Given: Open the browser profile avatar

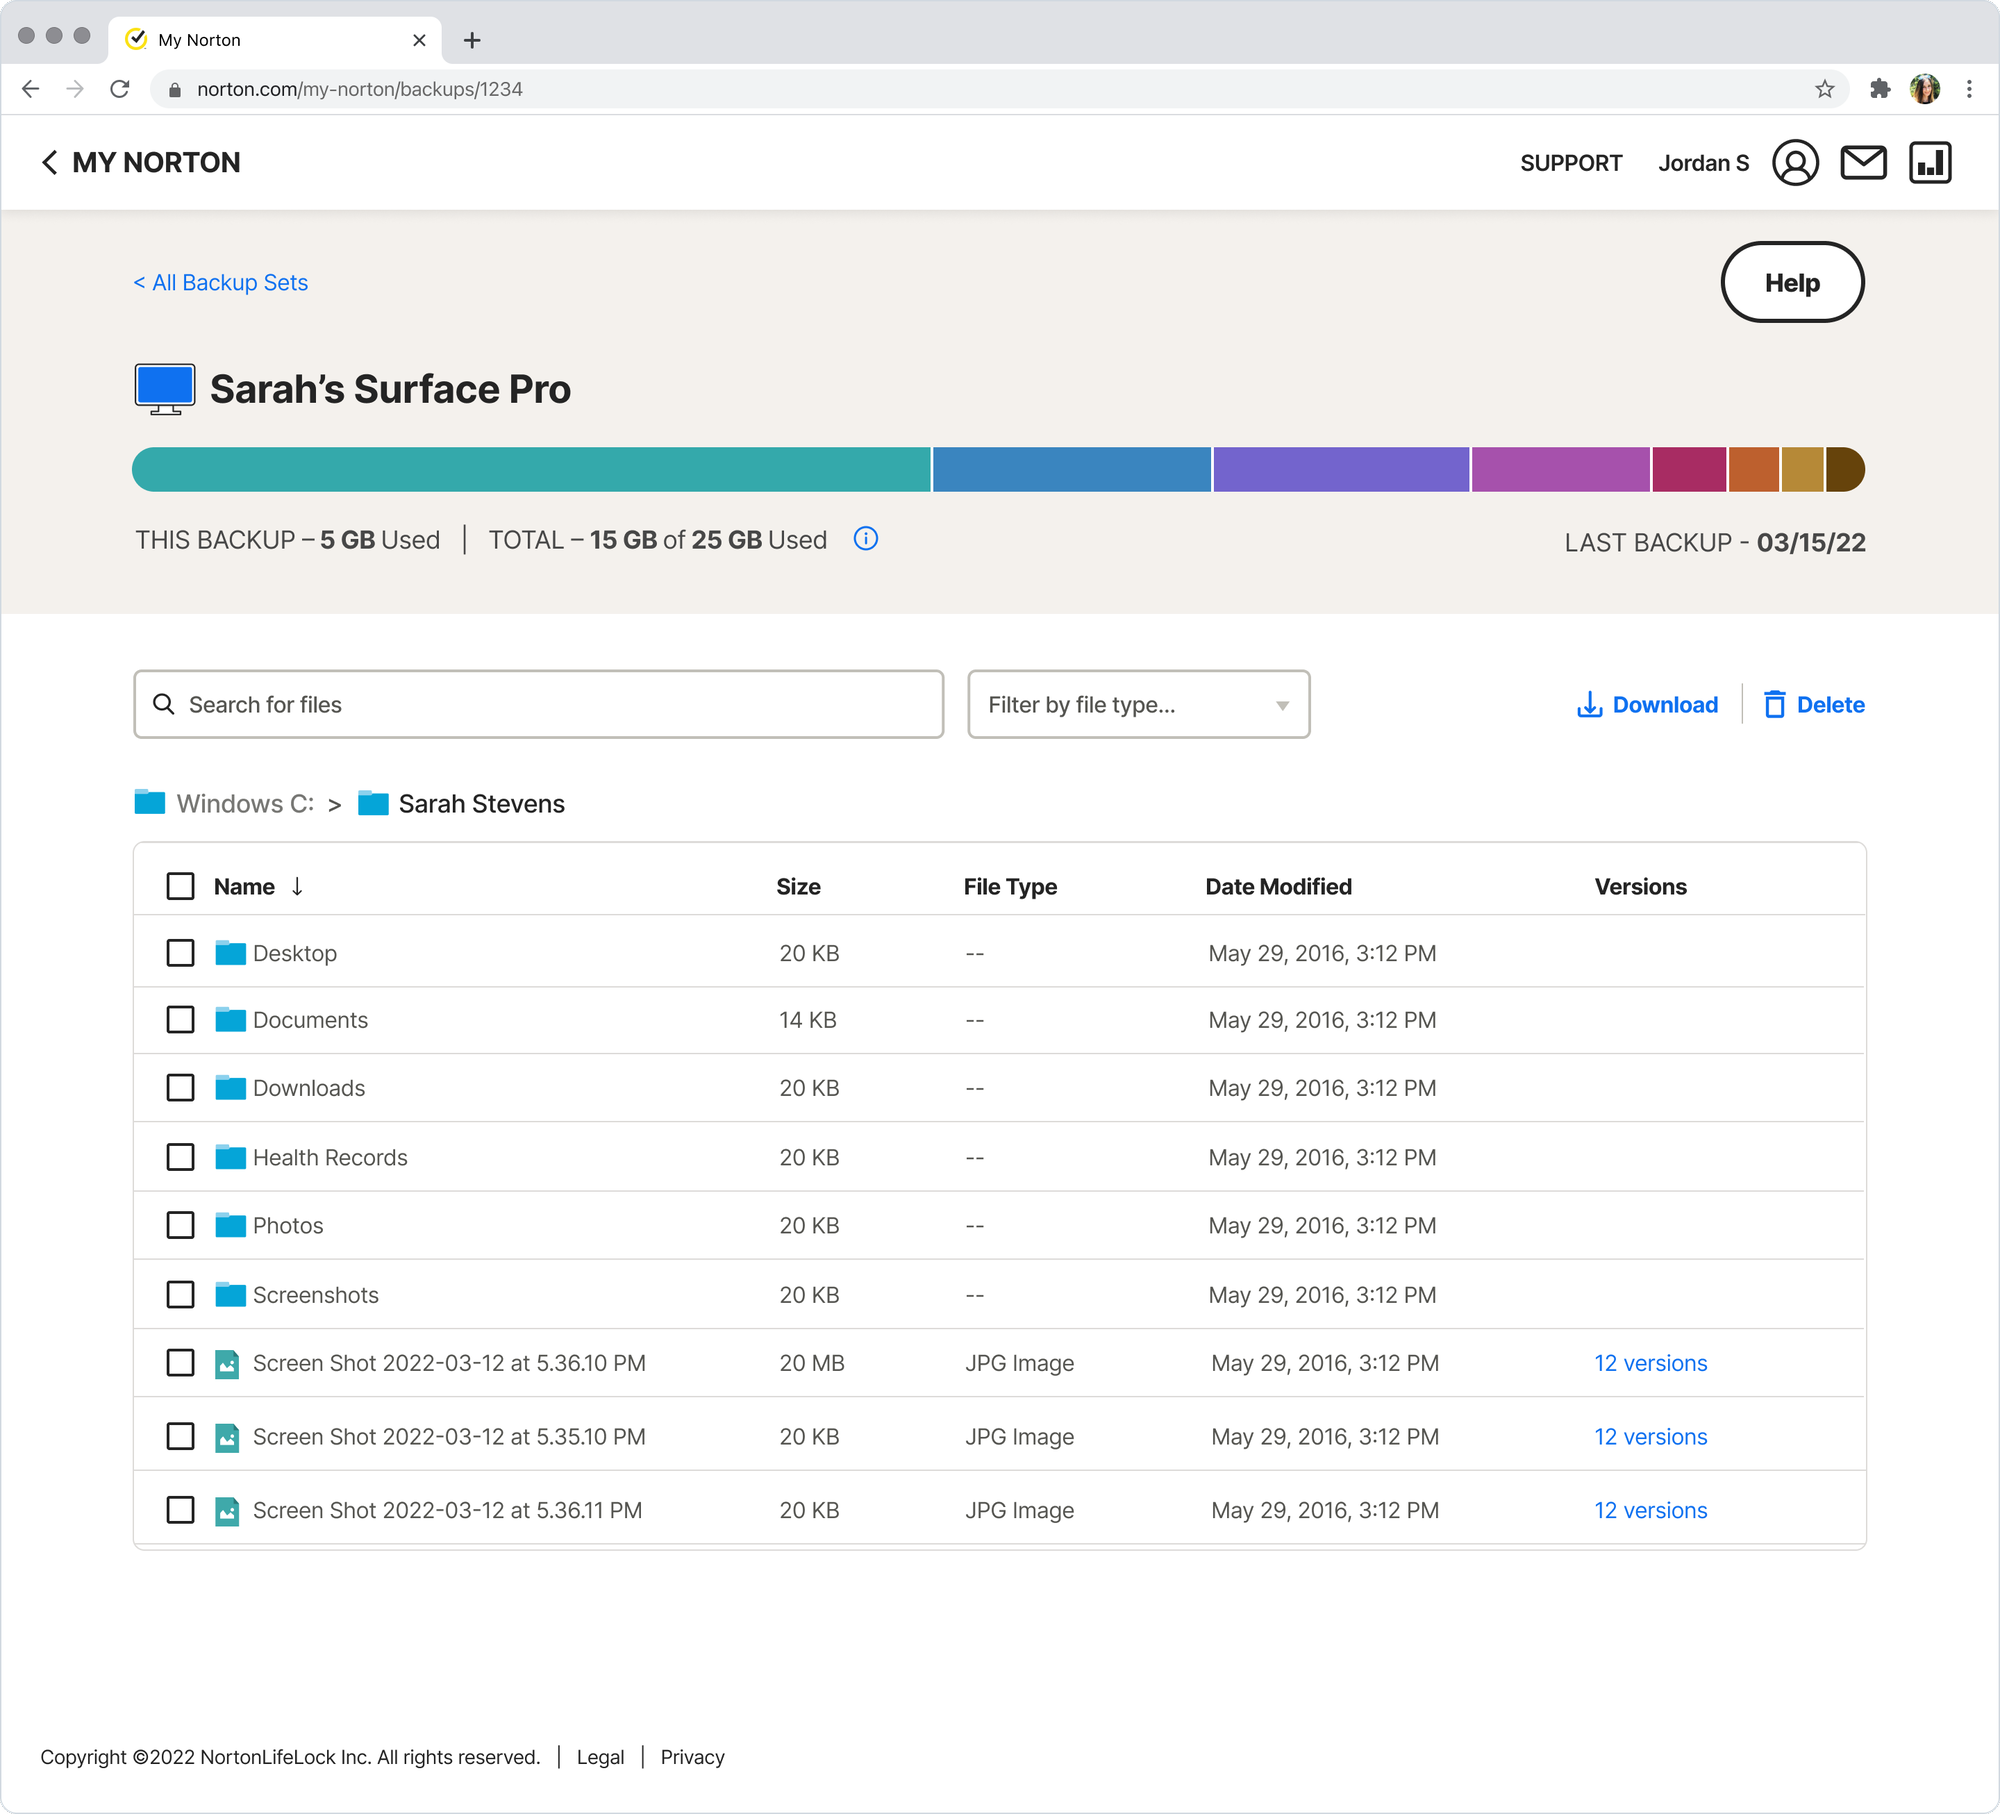Looking at the screenshot, I should 1925,89.
